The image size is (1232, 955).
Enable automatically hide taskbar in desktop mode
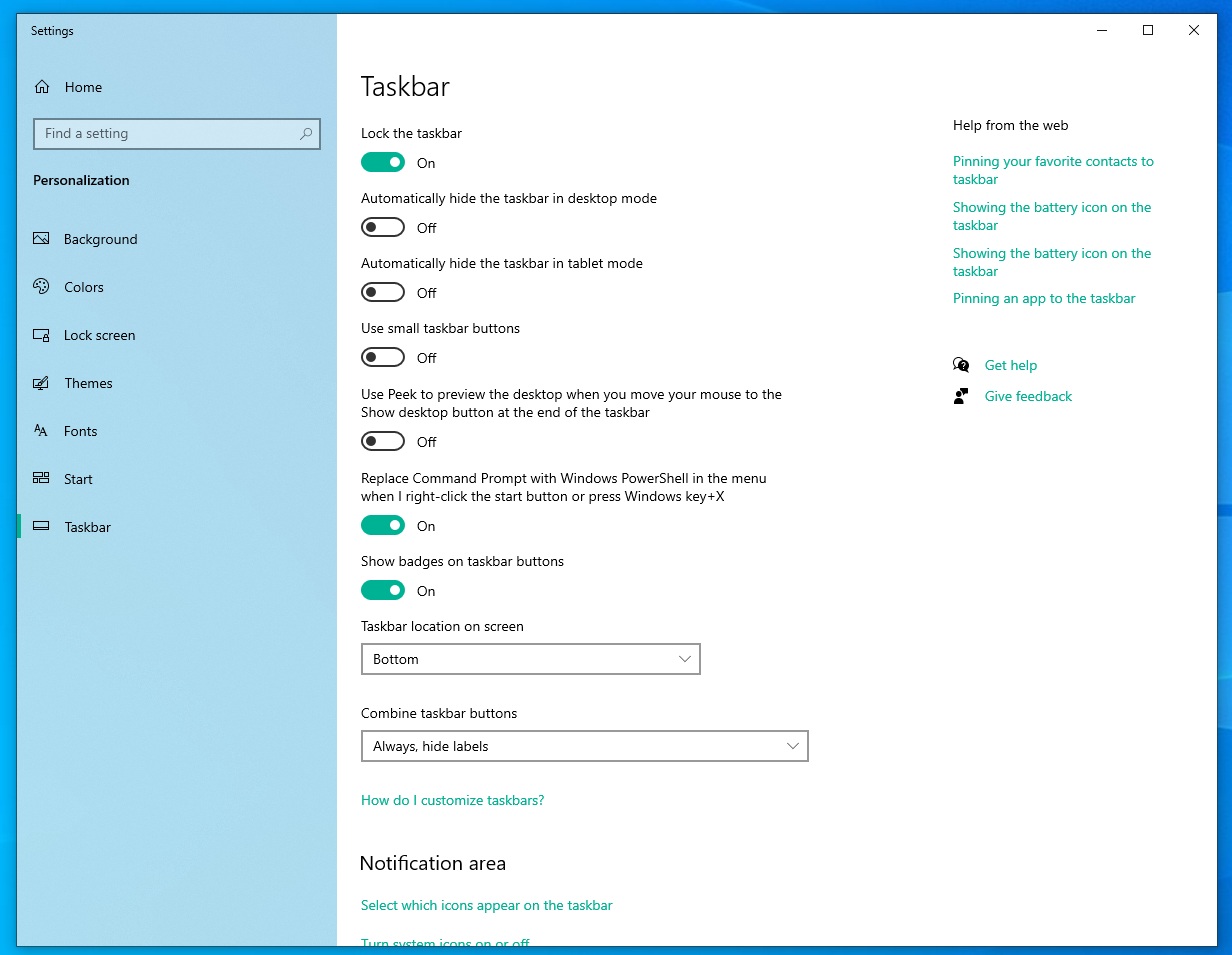point(383,227)
